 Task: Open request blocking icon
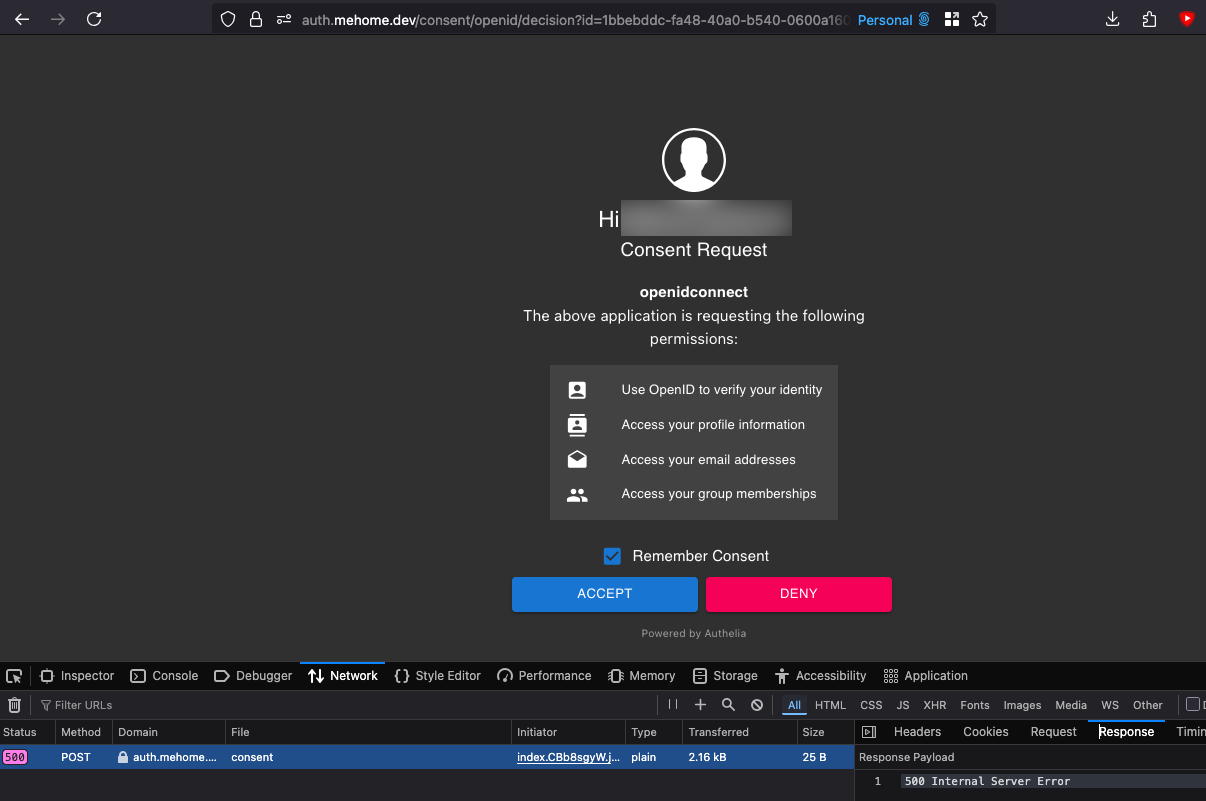(x=757, y=705)
